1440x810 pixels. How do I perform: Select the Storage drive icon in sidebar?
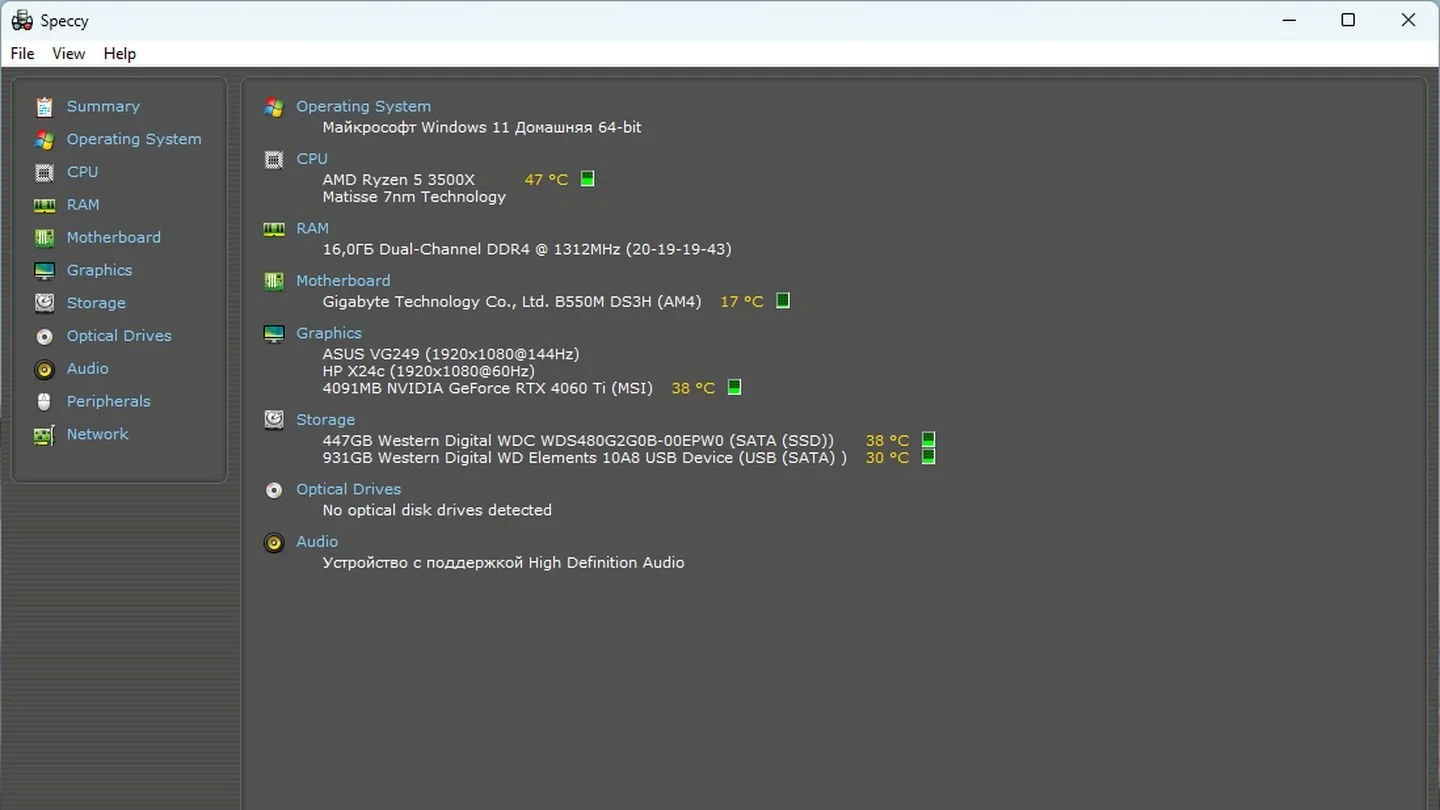(x=44, y=303)
